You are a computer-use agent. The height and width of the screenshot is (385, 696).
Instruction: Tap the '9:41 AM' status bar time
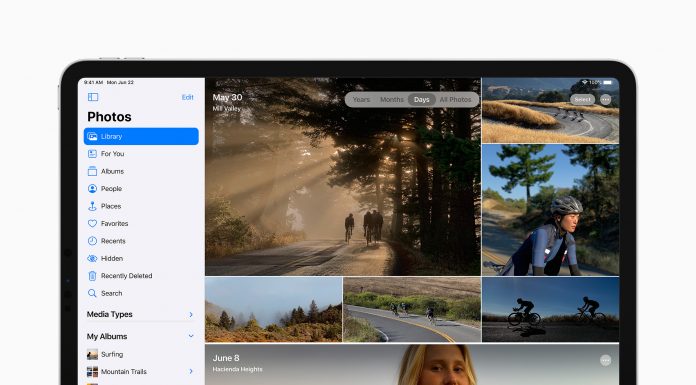point(93,82)
